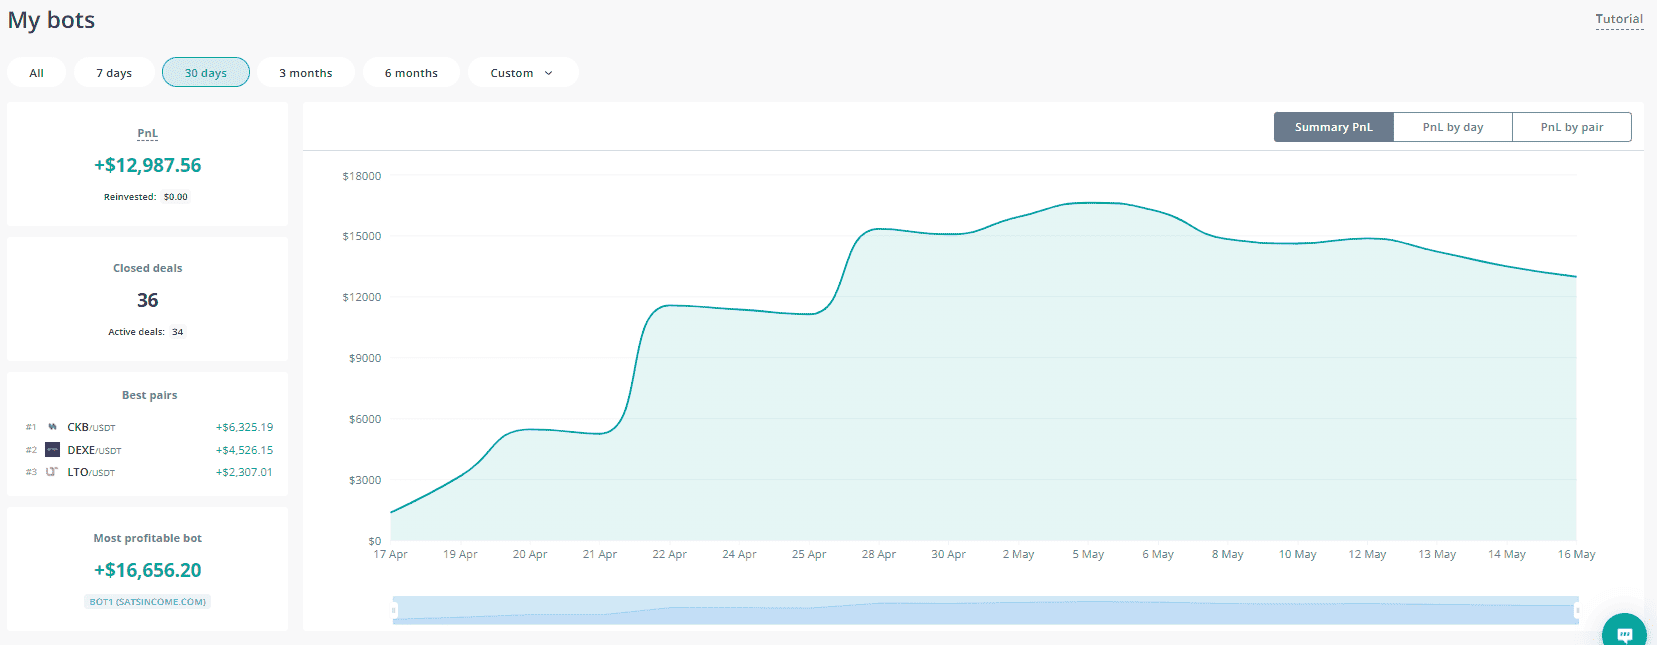Switch to the Summary PnL tab
Image resolution: width=1657 pixels, height=645 pixels.
click(1333, 127)
